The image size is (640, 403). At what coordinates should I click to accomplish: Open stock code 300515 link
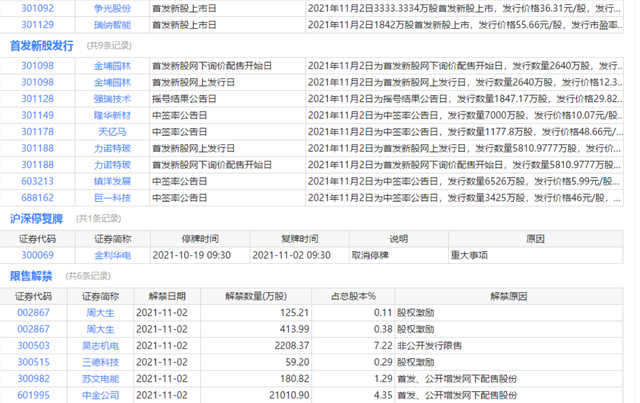point(33,362)
